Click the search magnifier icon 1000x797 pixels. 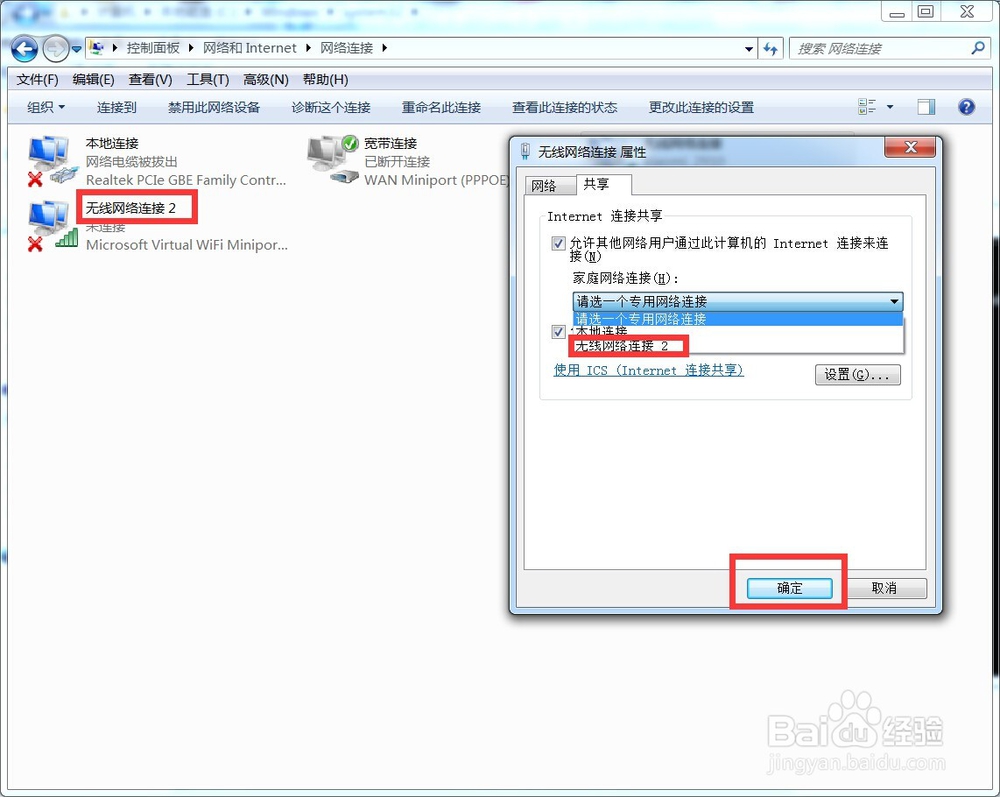click(978, 48)
